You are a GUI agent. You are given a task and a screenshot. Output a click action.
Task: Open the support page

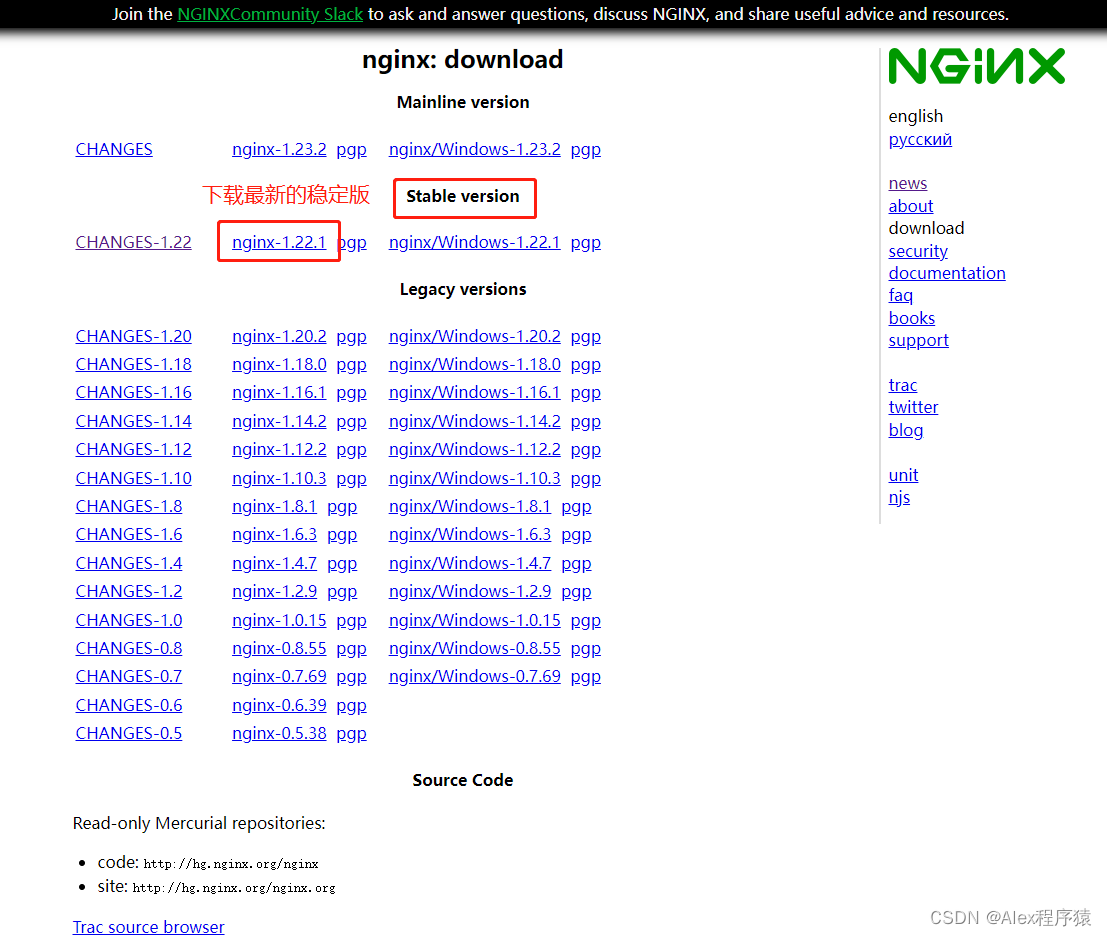point(918,340)
